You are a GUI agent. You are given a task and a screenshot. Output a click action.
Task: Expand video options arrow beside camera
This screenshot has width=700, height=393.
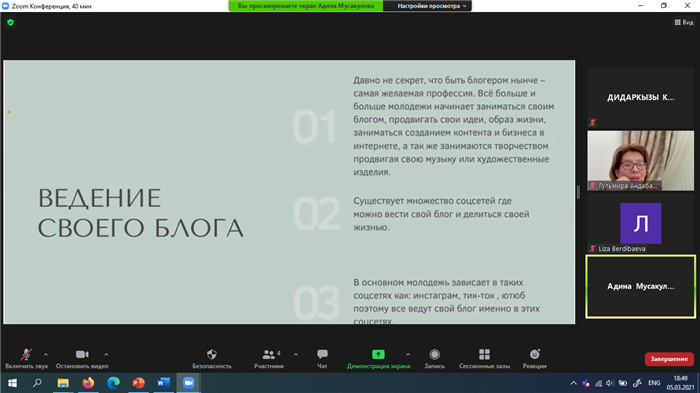pyautogui.click(x=106, y=355)
